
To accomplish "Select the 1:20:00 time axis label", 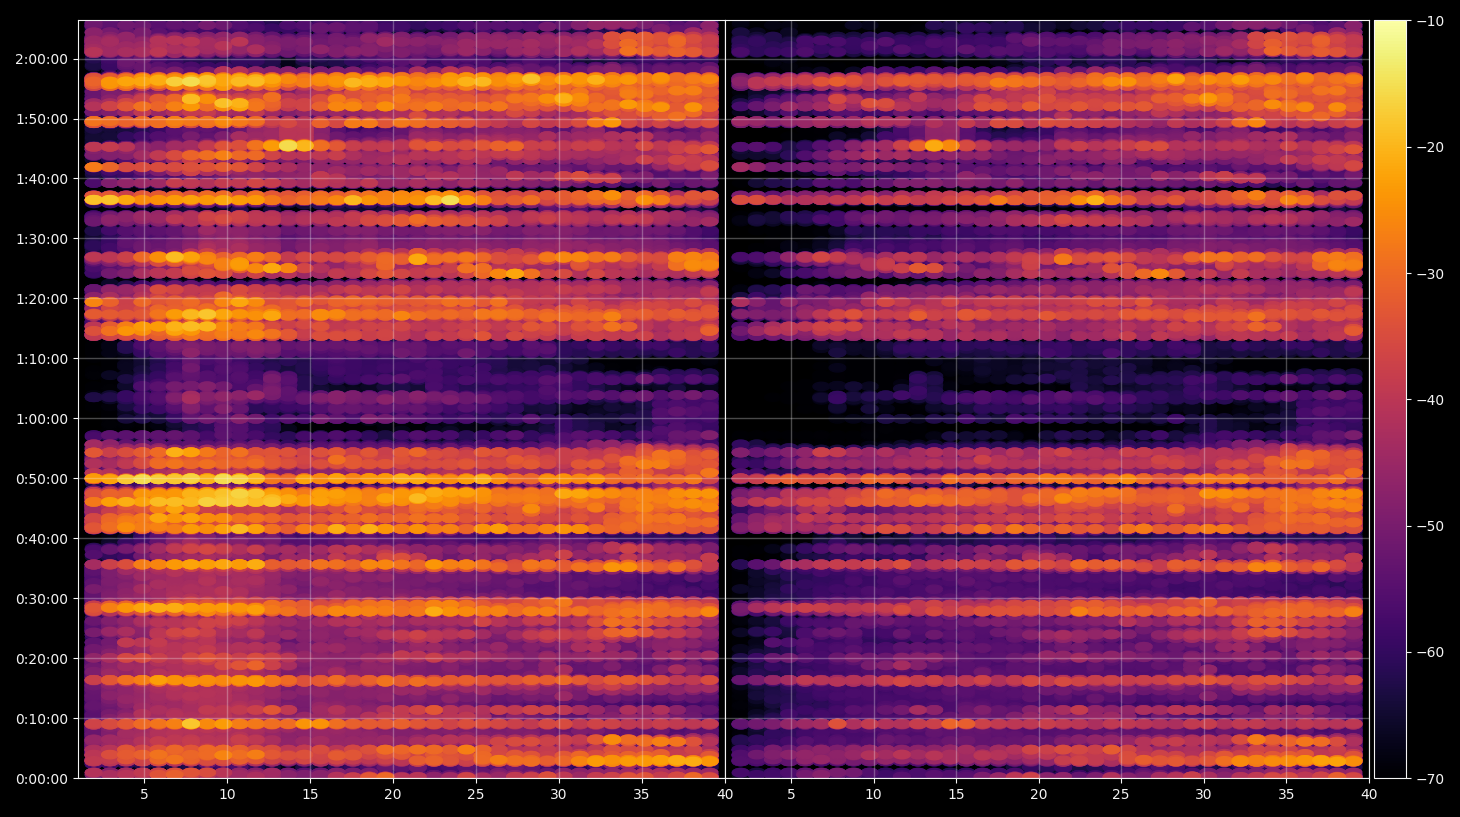I will pyautogui.click(x=41, y=299).
